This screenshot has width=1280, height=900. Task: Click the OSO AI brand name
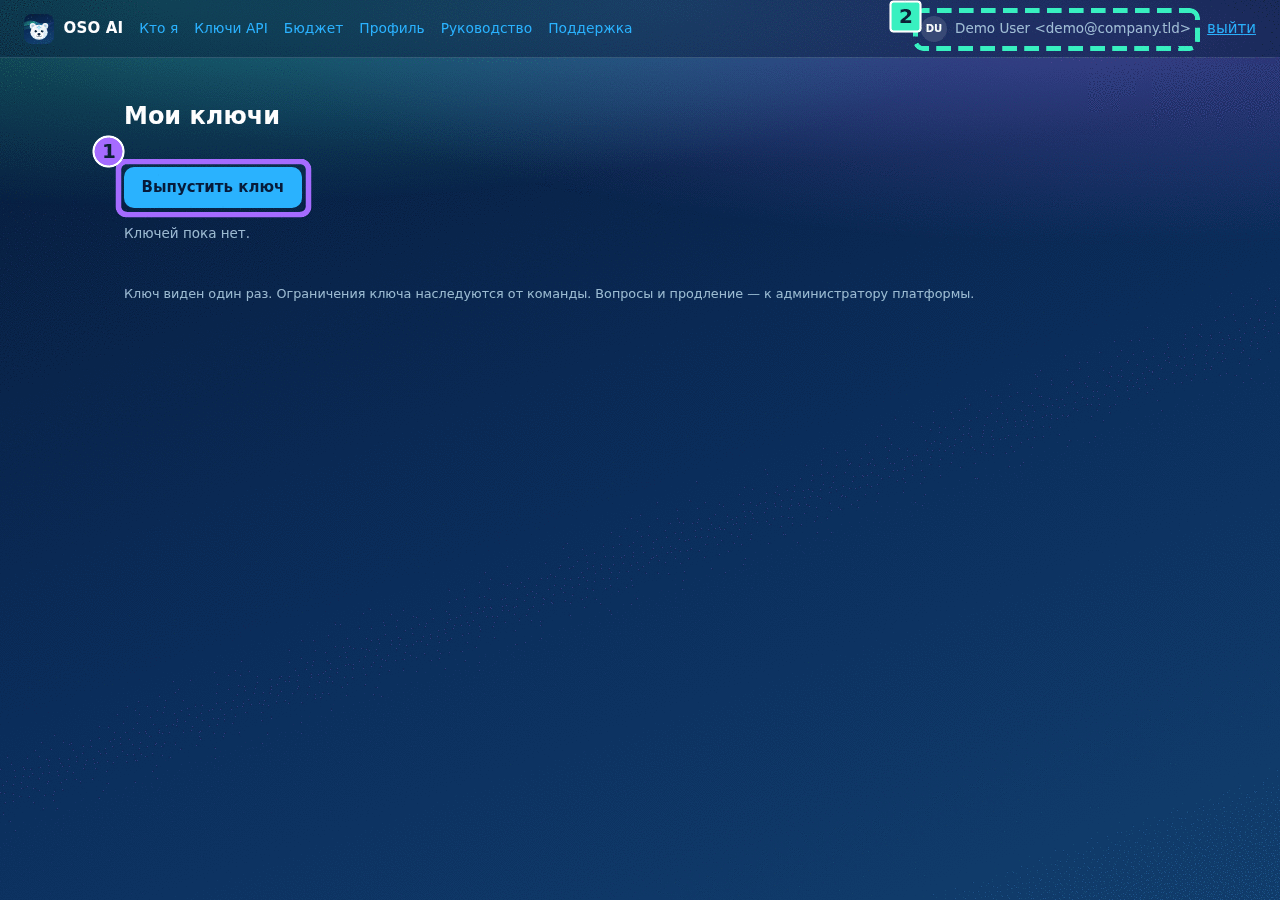click(93, 28)
